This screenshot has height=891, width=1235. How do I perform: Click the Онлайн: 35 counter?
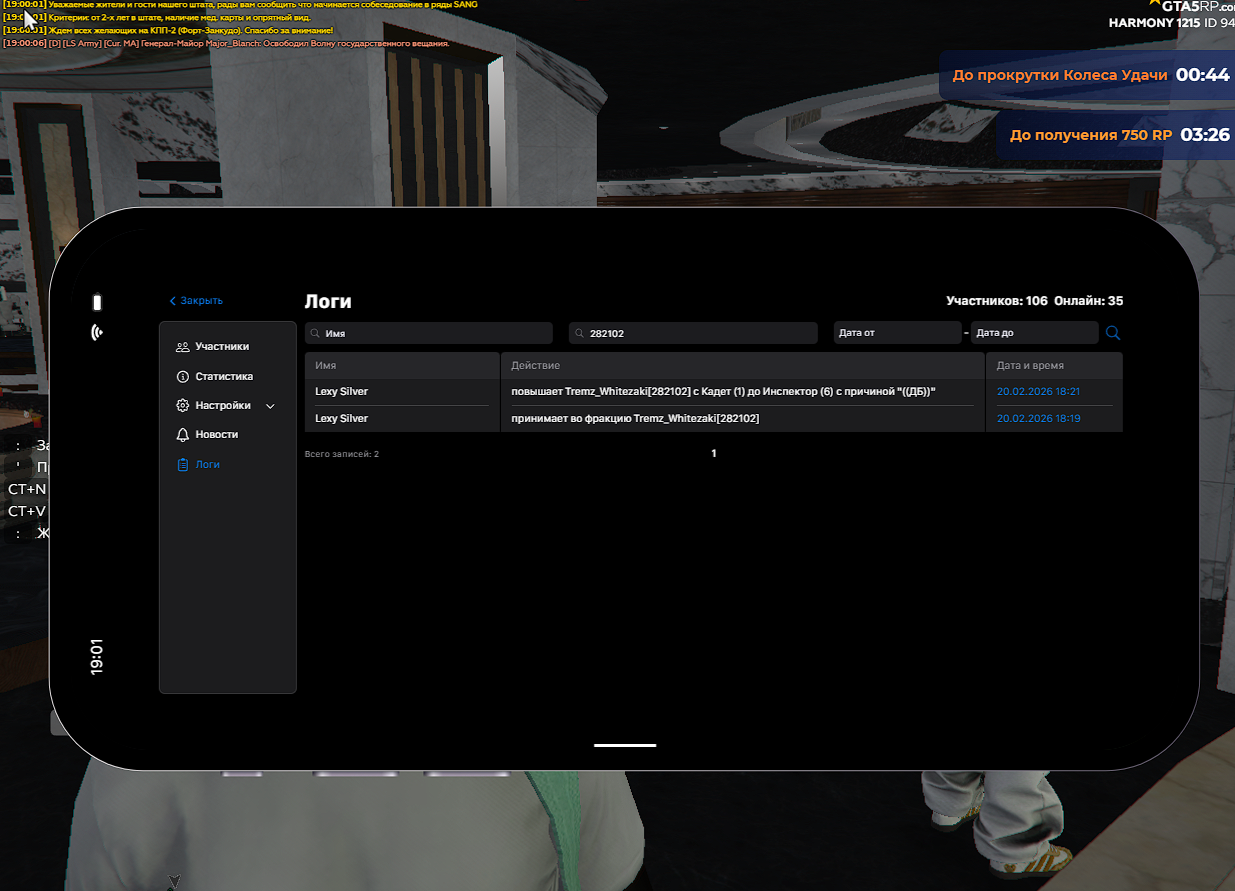(x=1089, y=301)
